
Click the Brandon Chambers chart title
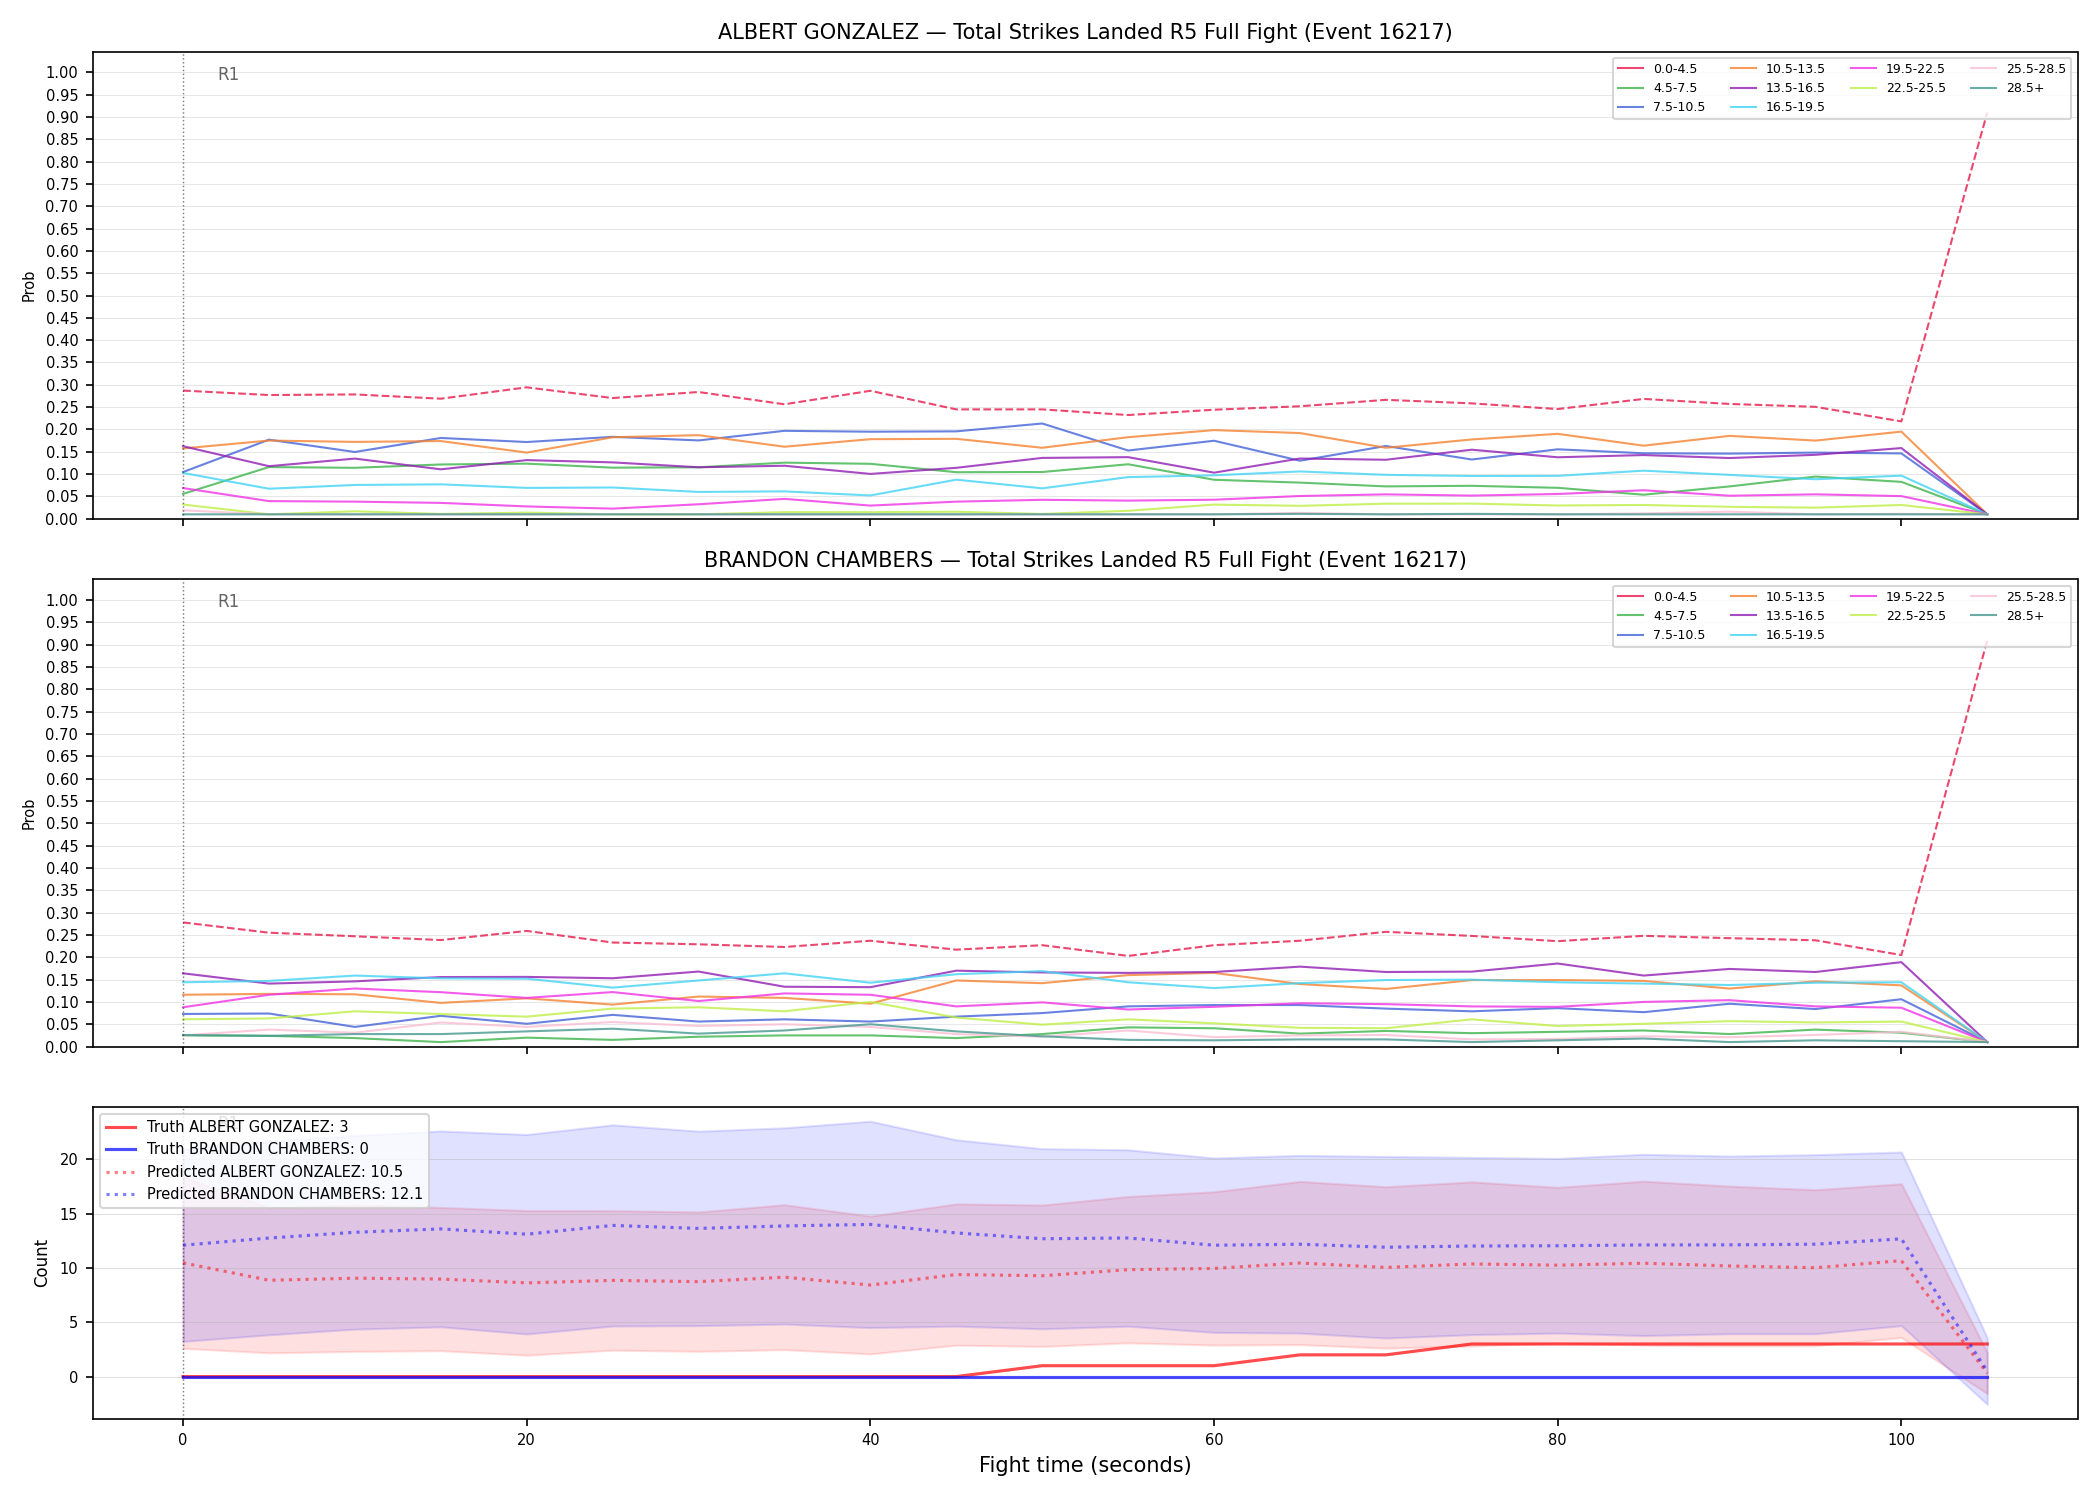1085,560
